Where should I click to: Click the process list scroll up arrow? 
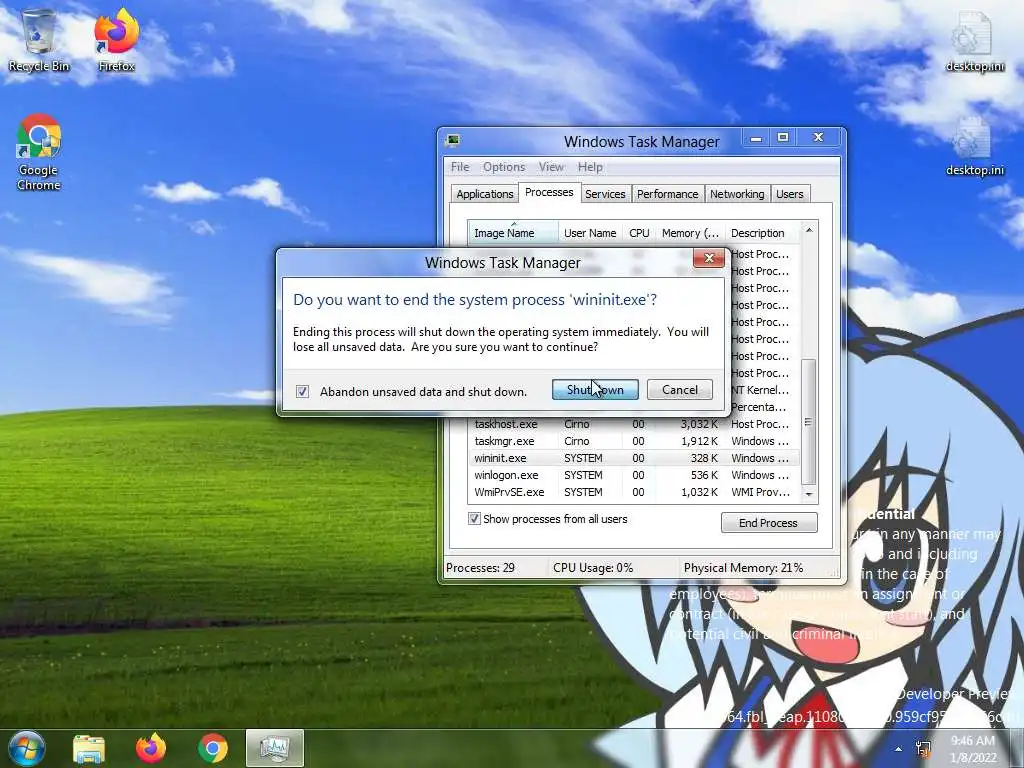[x=809, y=230]
